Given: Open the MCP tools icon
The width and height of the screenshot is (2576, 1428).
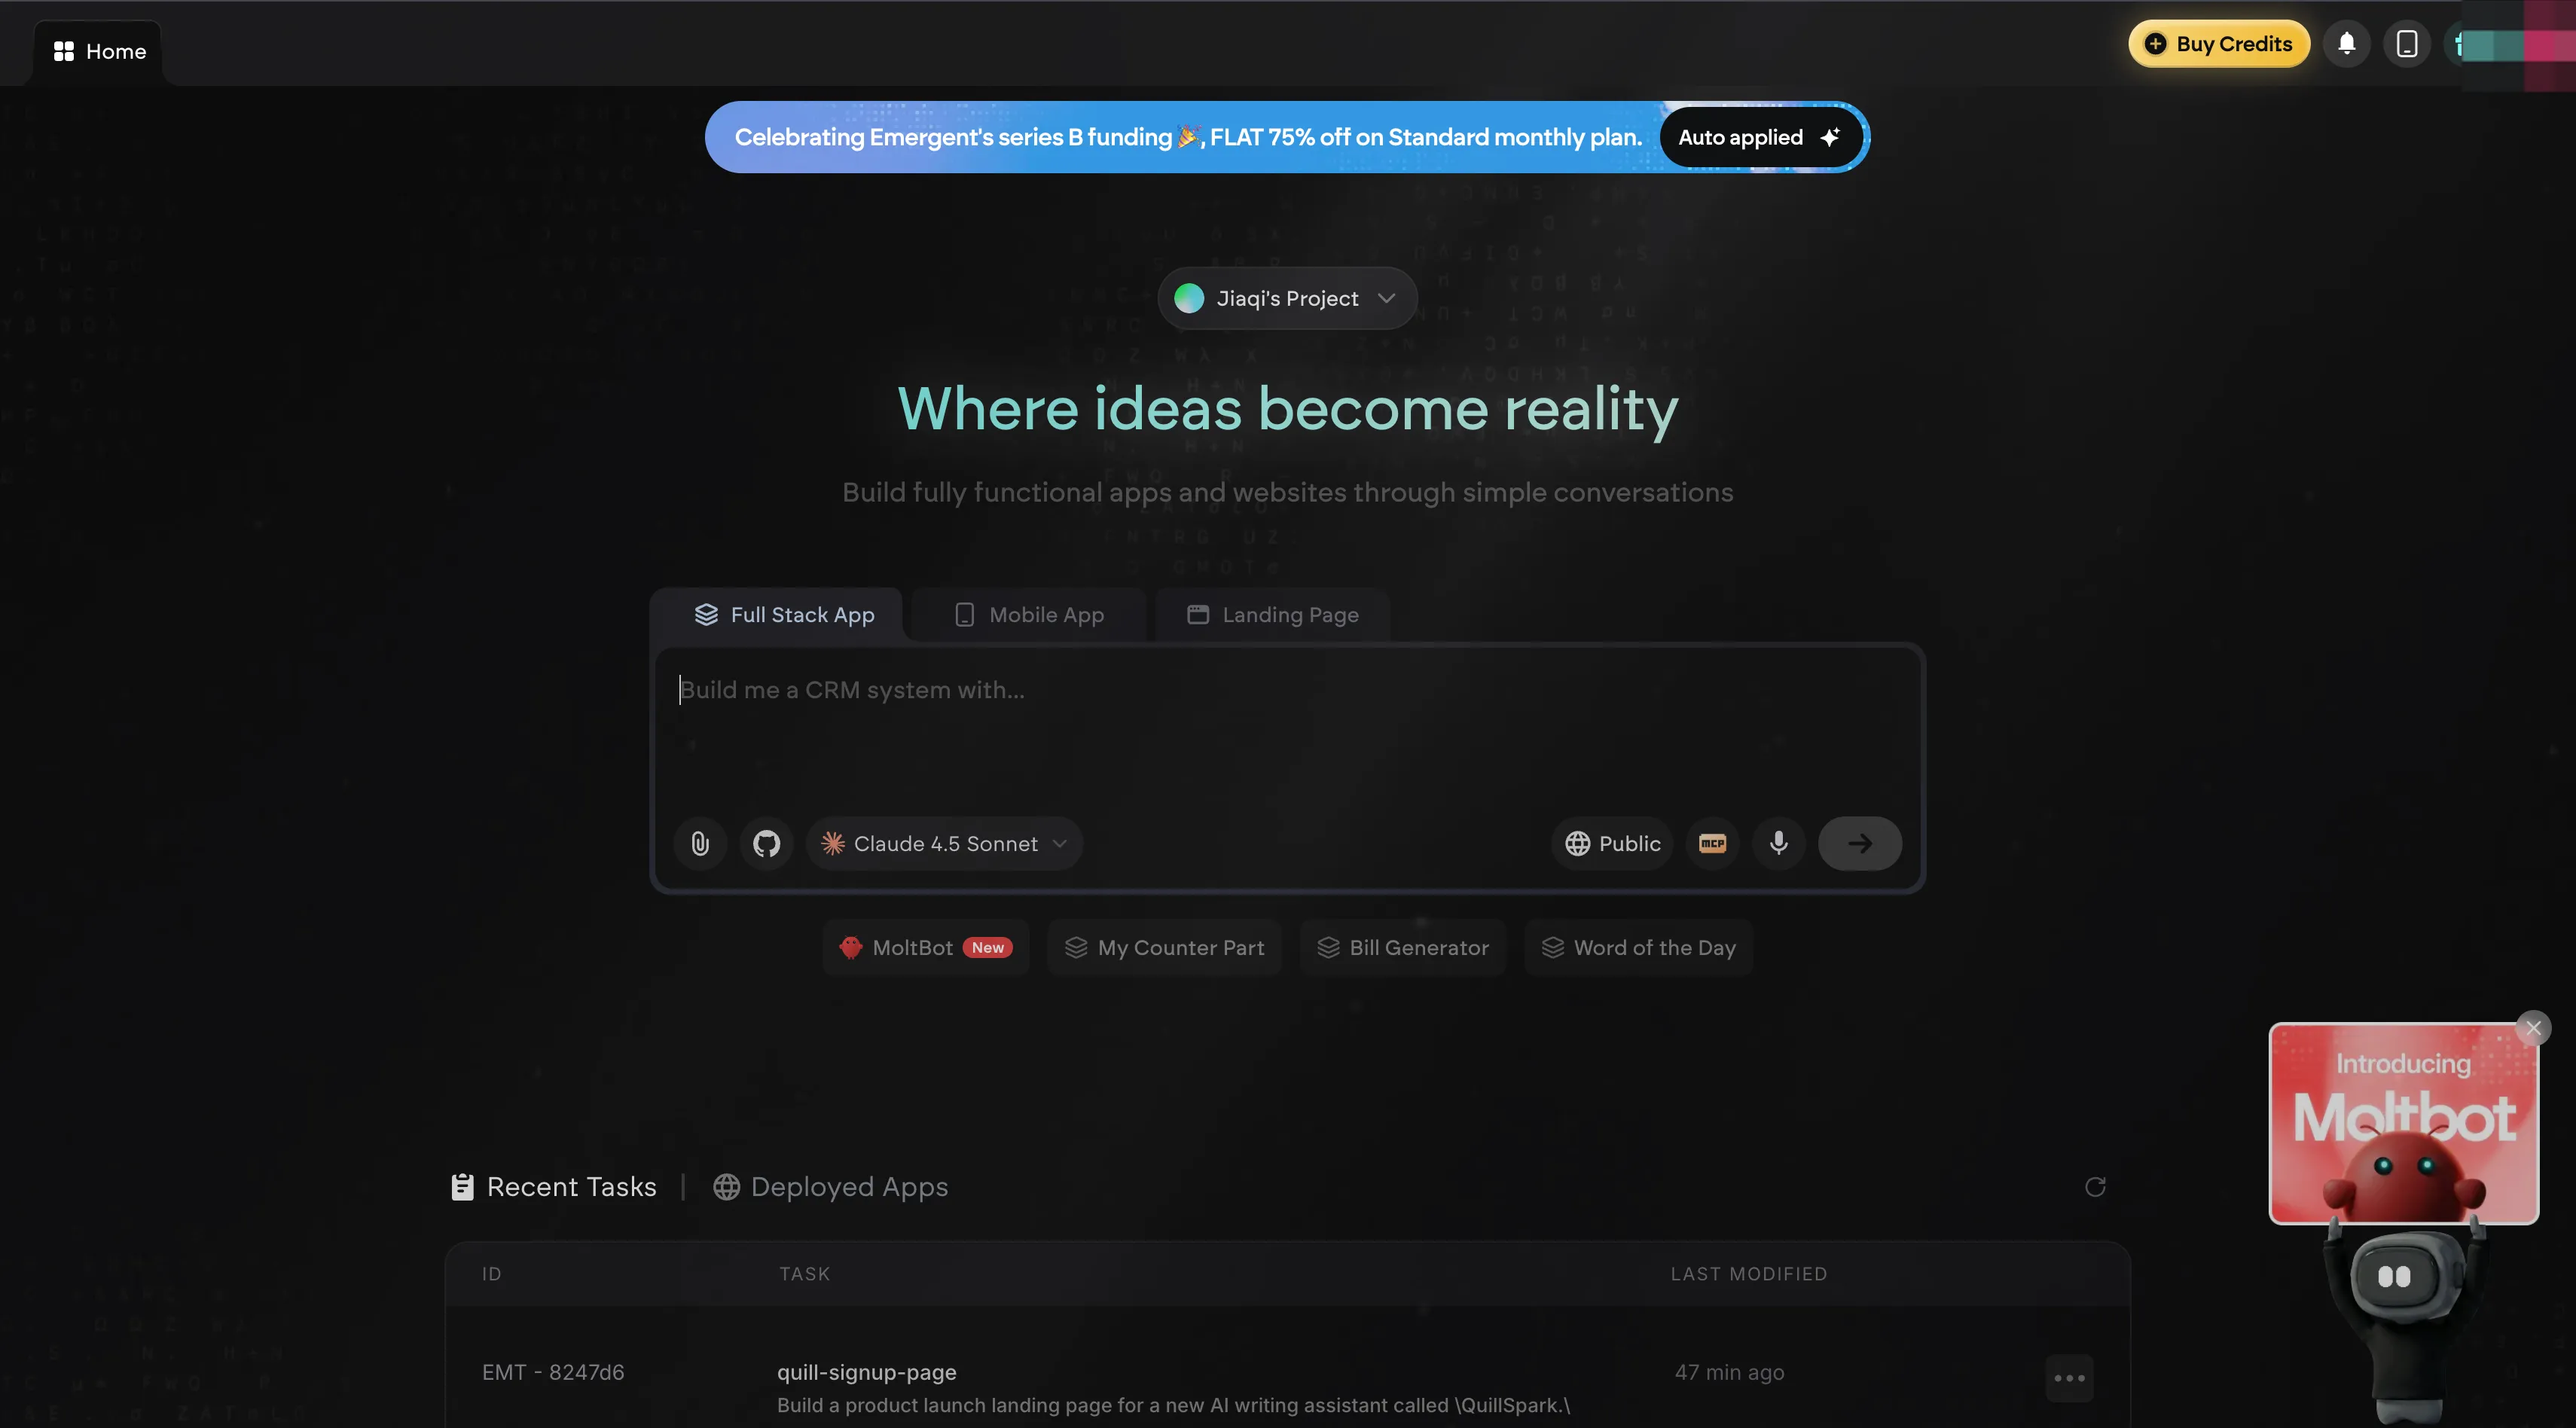Looking at the screenshot, I should [1712, 843].
